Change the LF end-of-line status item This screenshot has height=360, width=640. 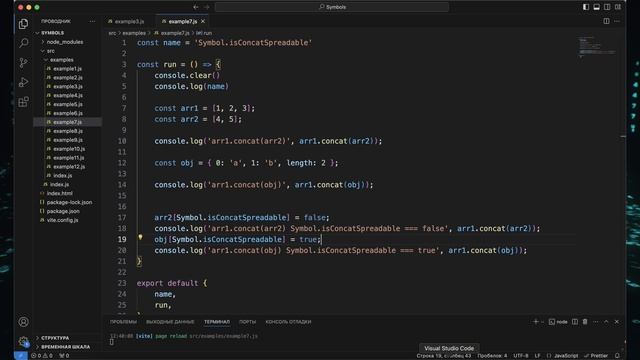coord(538,356)
